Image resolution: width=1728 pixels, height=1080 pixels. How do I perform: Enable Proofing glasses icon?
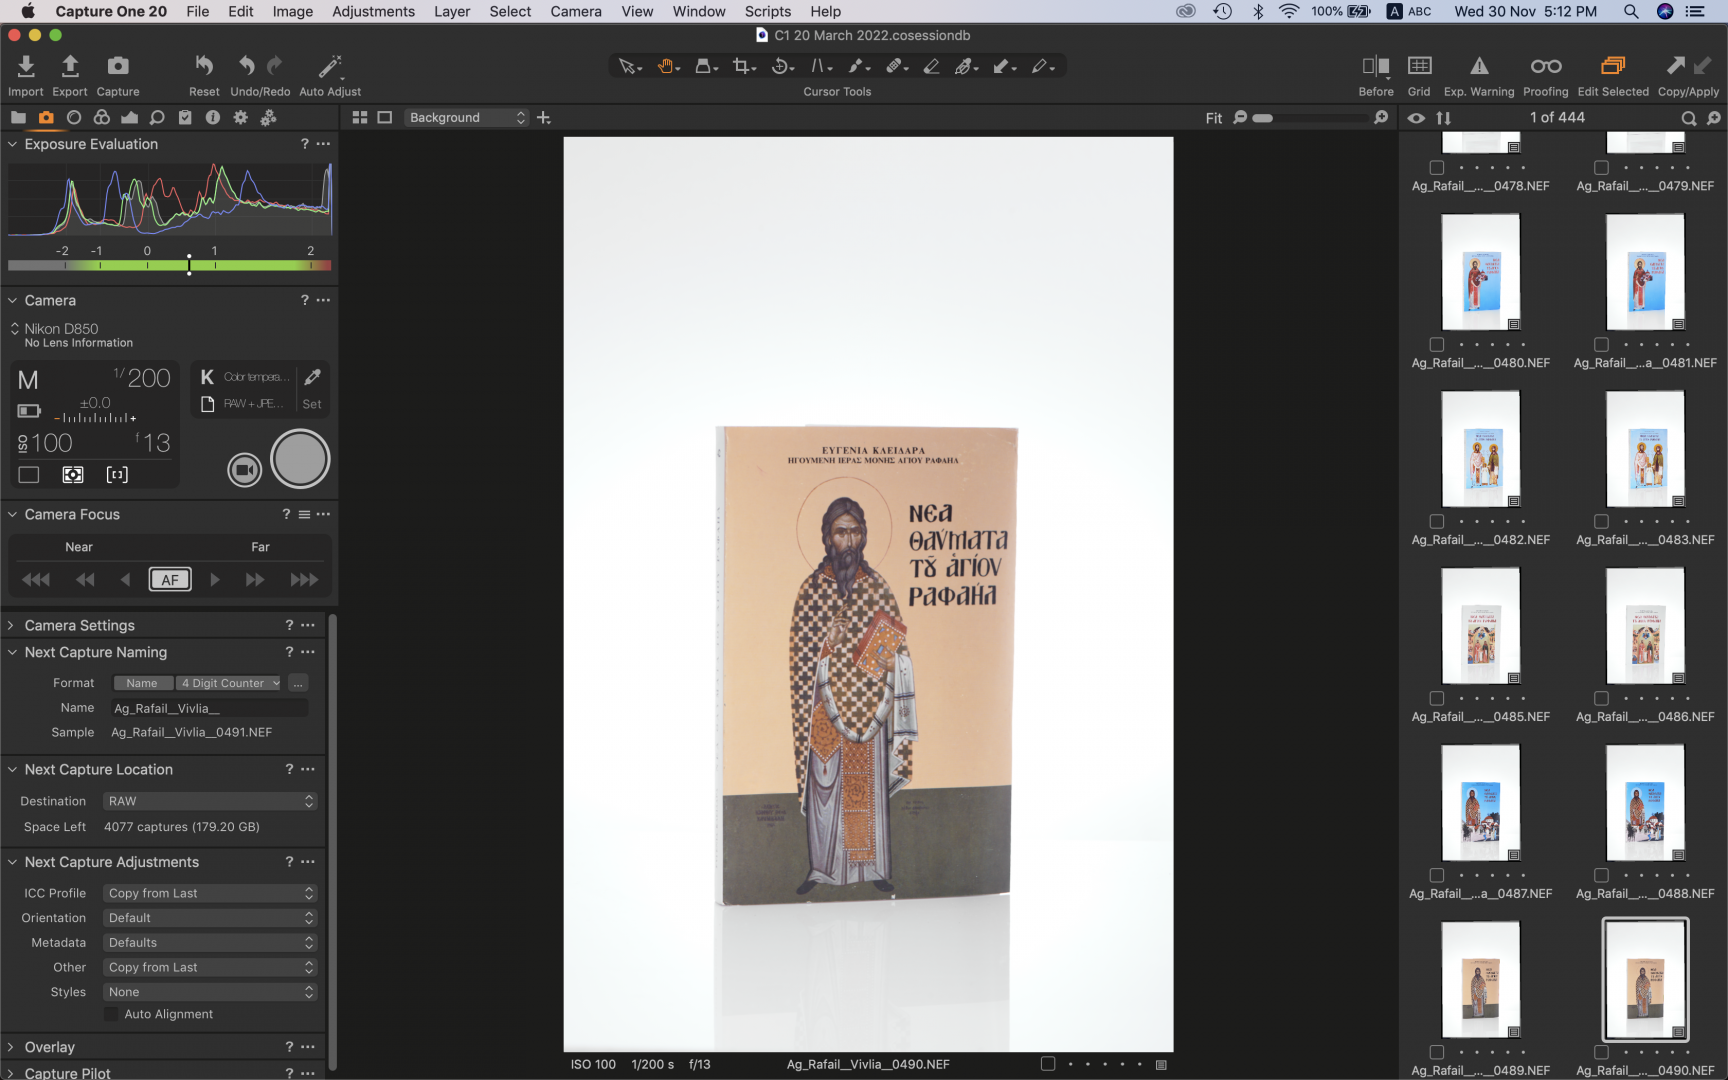click(1546, 66)
